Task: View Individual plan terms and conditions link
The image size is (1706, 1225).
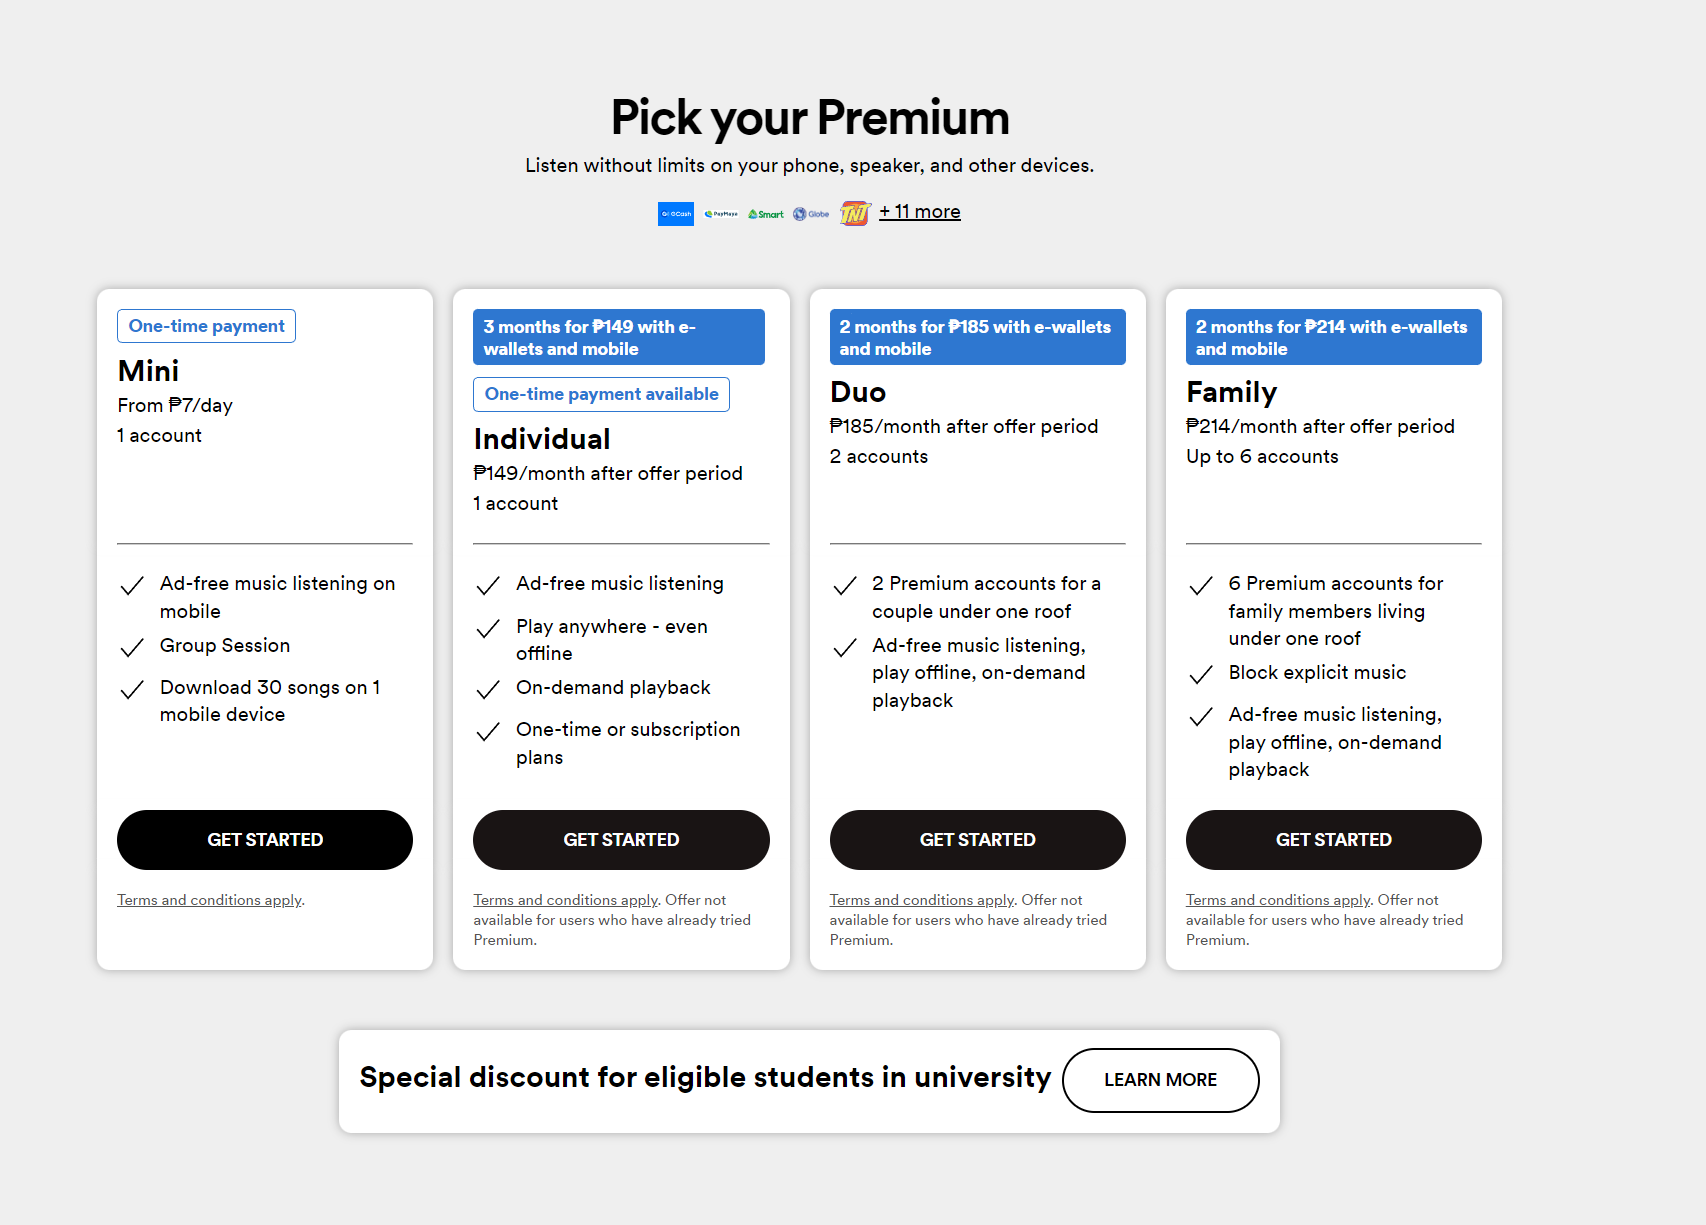Action: pos(565,900)
